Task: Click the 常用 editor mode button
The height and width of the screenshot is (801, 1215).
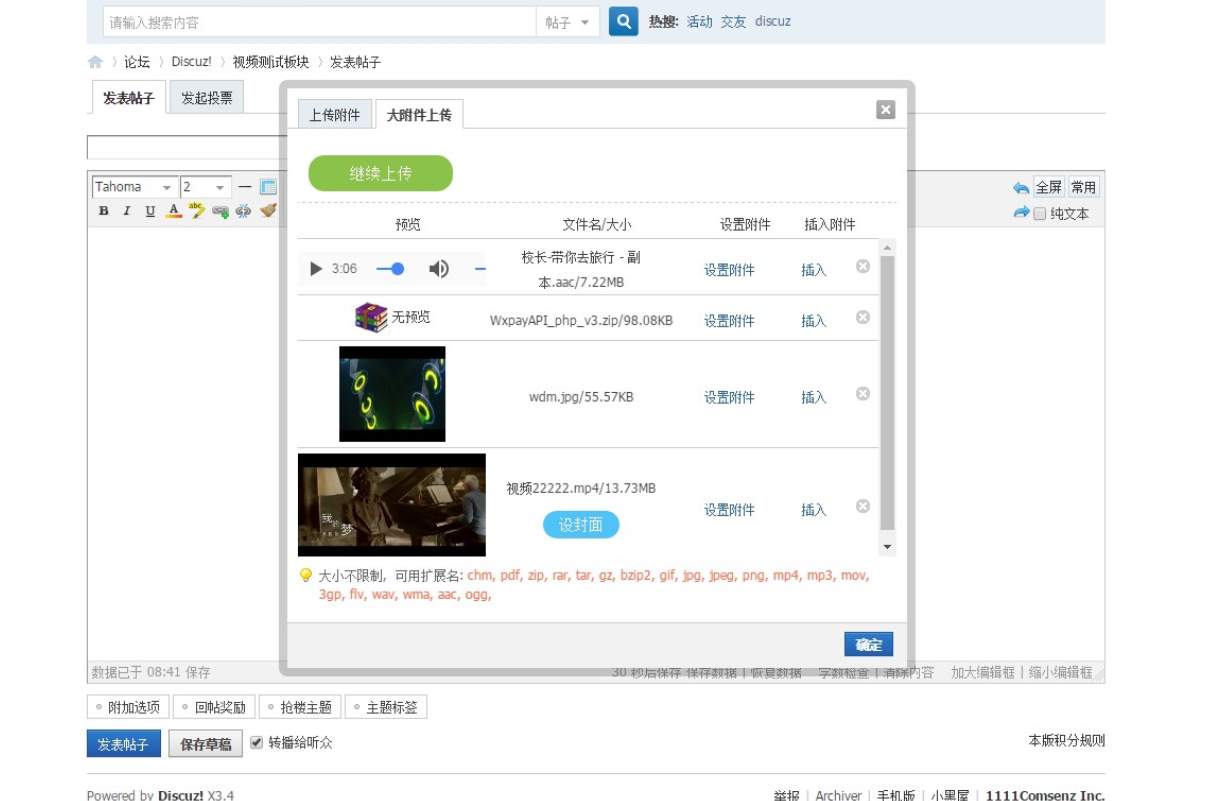Action: click(x=1083, y=187)
